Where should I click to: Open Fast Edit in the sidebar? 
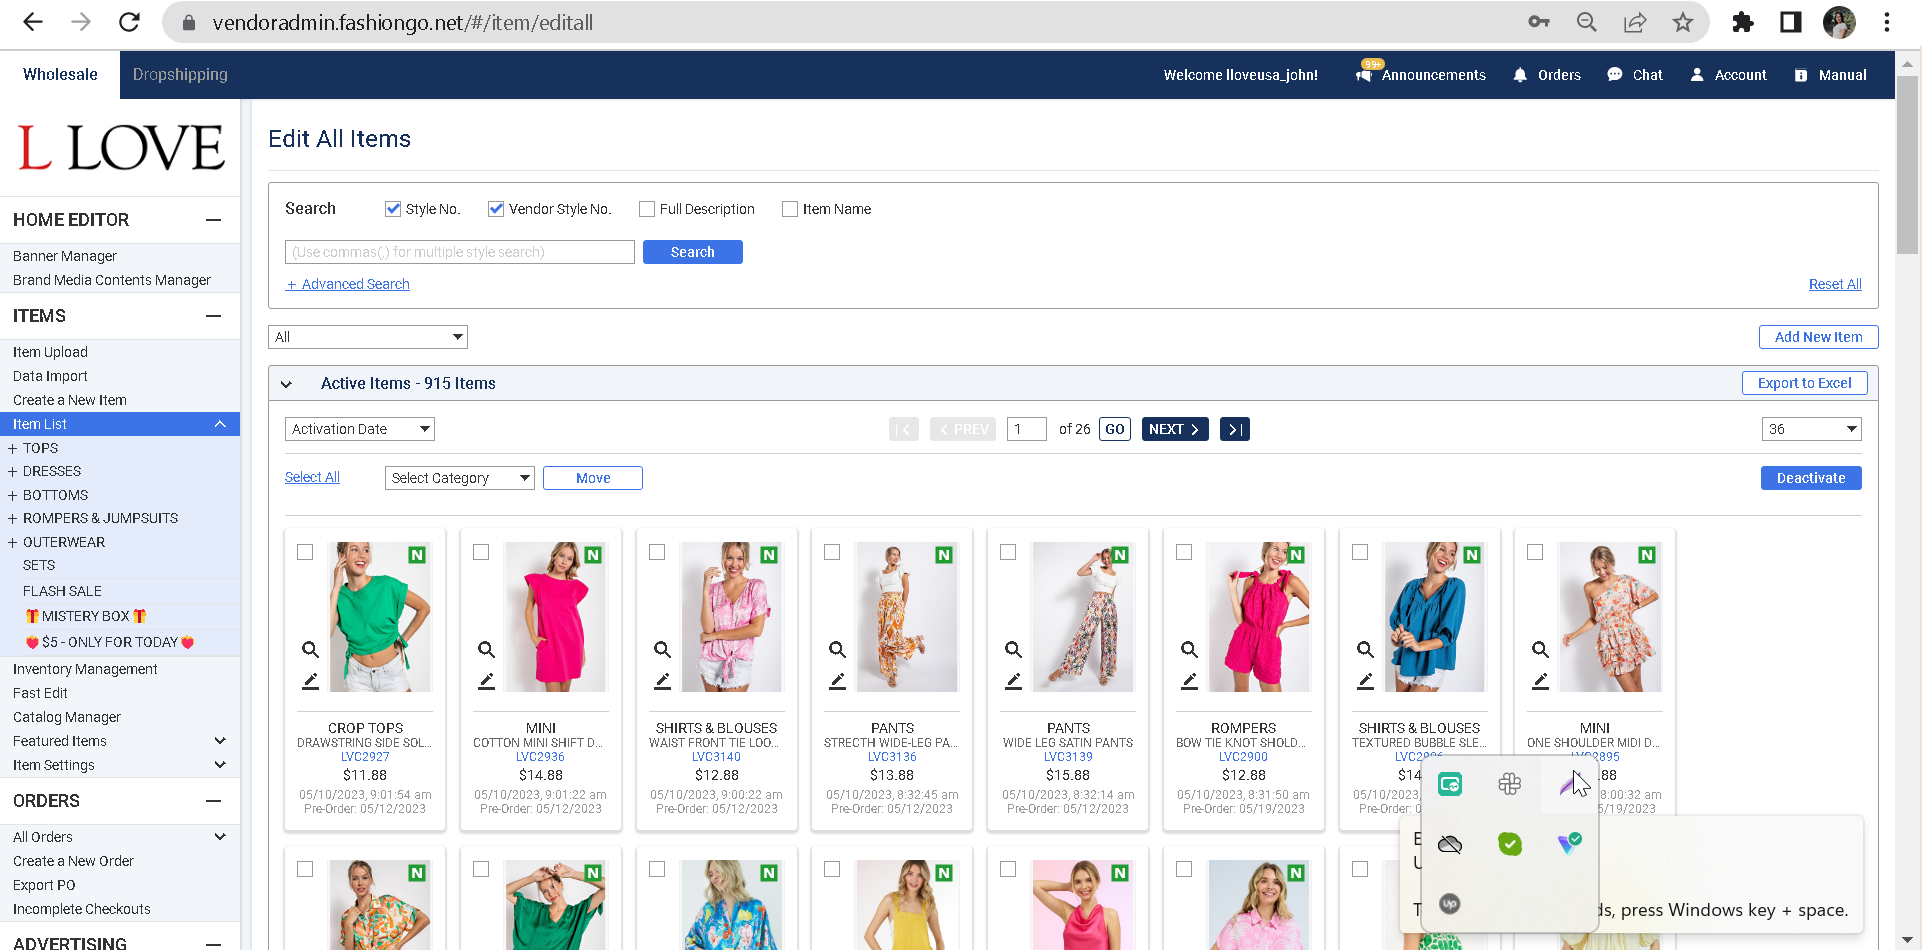(x=40, y=693)
